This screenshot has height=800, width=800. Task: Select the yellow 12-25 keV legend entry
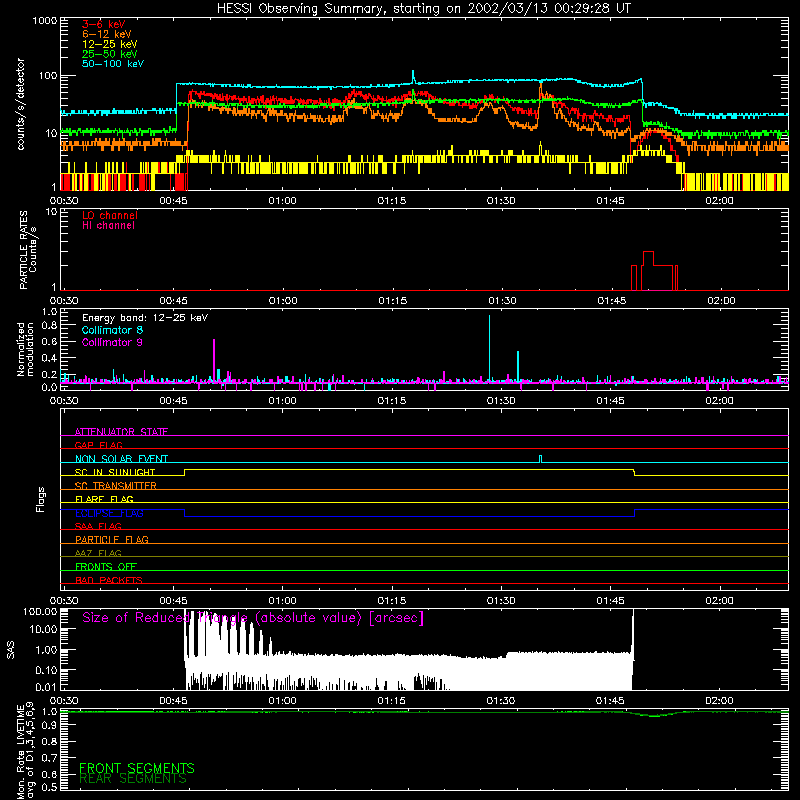[109, 44]
